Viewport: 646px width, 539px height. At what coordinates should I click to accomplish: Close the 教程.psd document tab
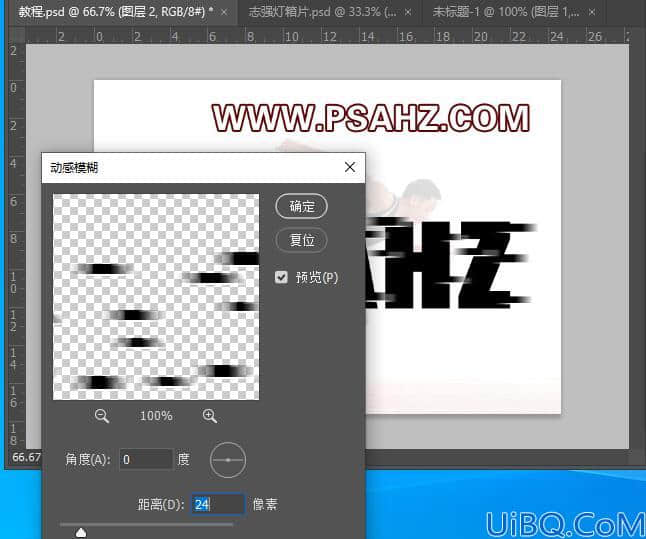point(224,12)
